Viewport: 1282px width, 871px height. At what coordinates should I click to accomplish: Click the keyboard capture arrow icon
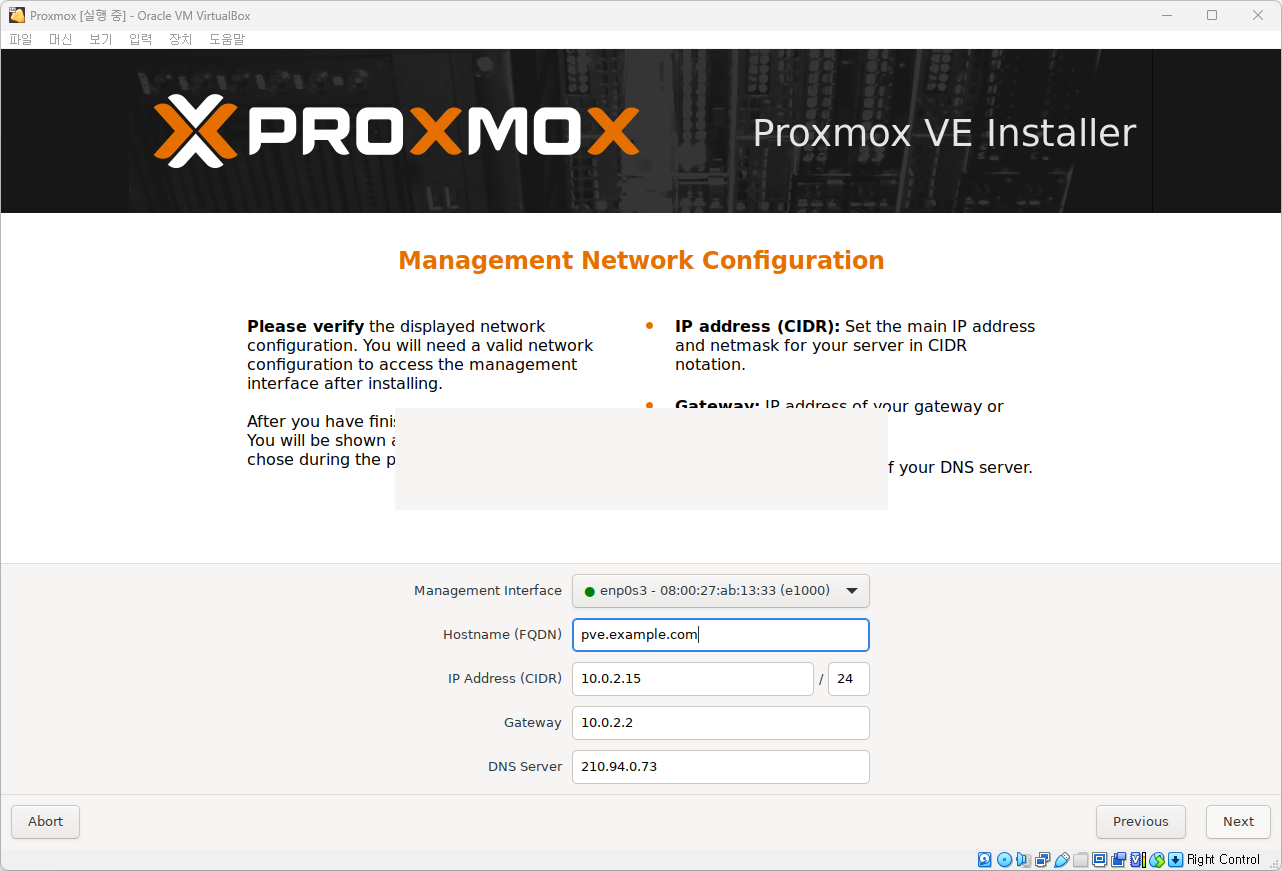1176,860
